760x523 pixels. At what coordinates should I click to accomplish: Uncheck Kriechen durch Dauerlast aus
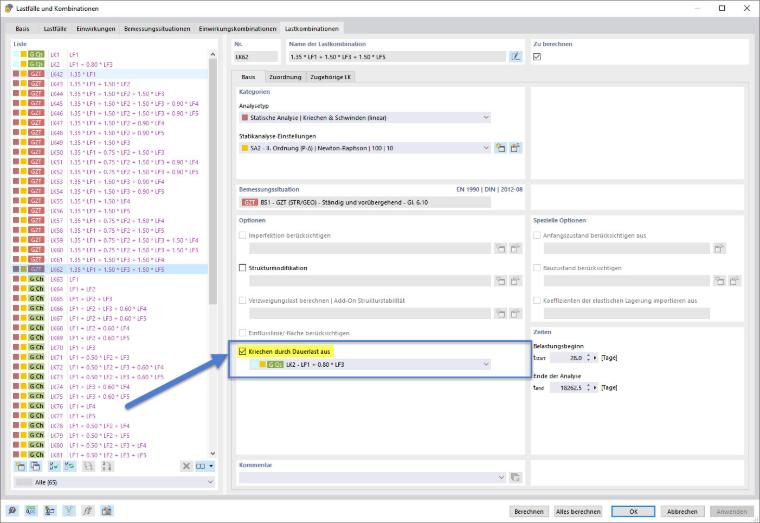pos(242,351)
